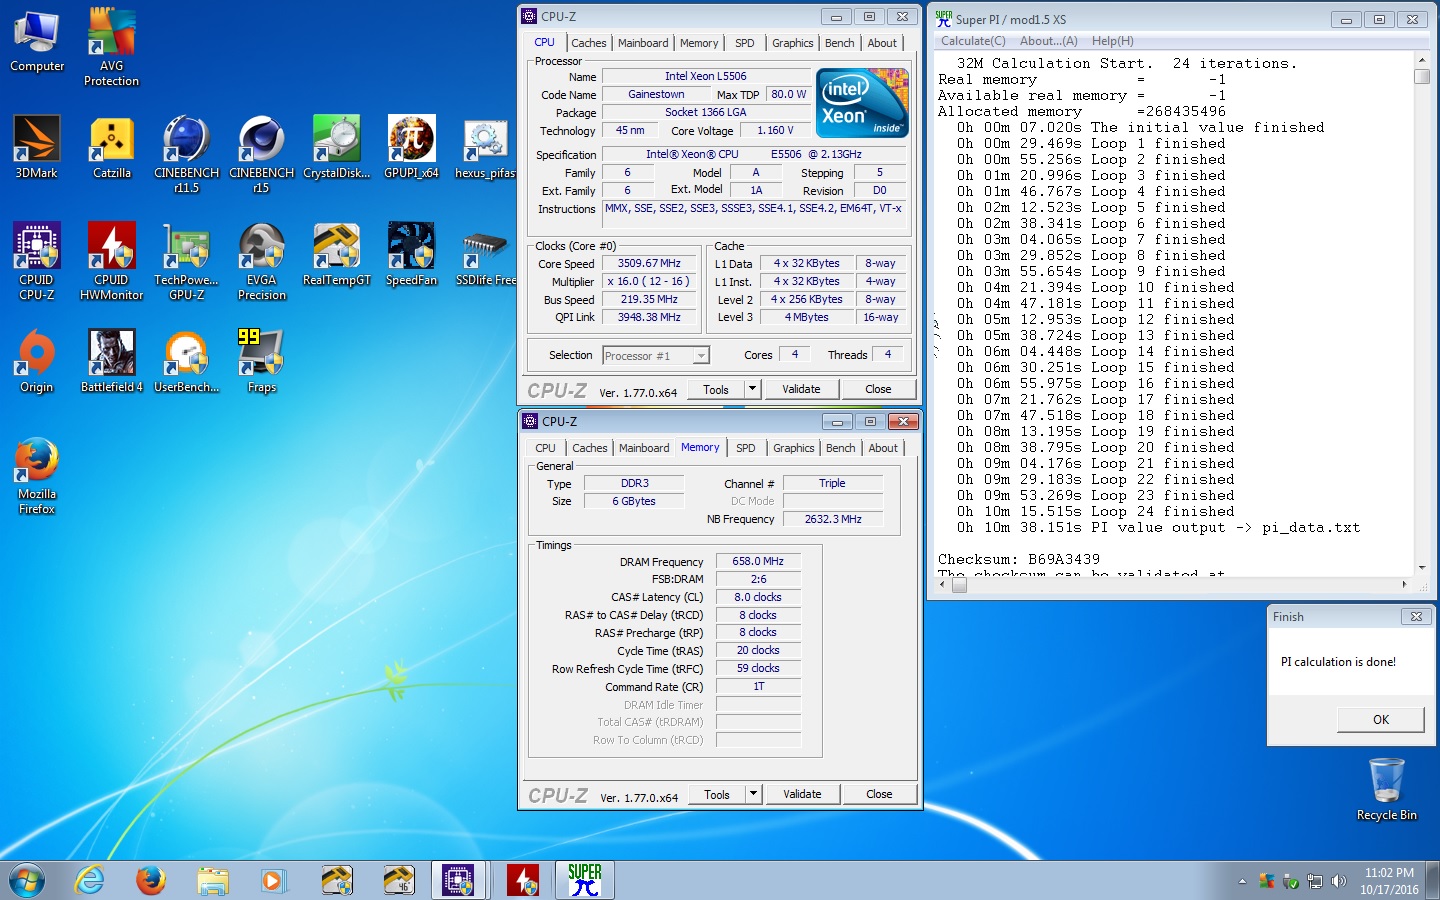The height and width of the screenshot is (900, 1440).
Task: Launch RealTempGT desktop shortcut
Action: click(x=337, y=255)
